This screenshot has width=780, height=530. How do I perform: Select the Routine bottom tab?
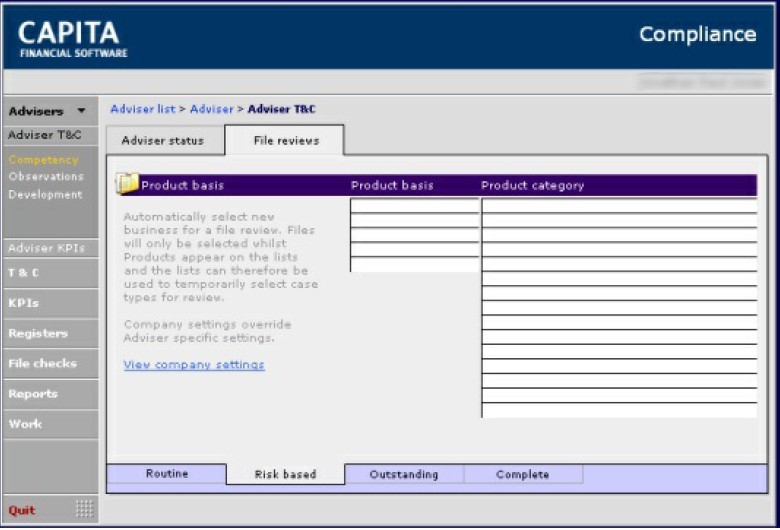pos(166,474)
